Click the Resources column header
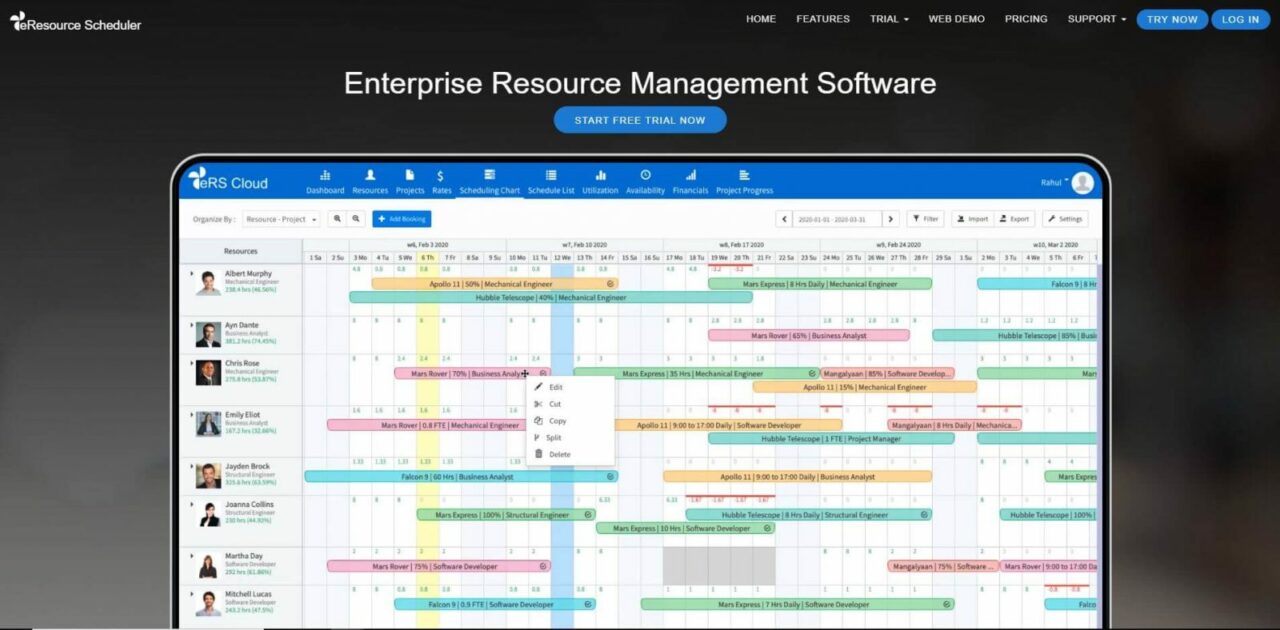1280x630 pixels. [241, 251]
